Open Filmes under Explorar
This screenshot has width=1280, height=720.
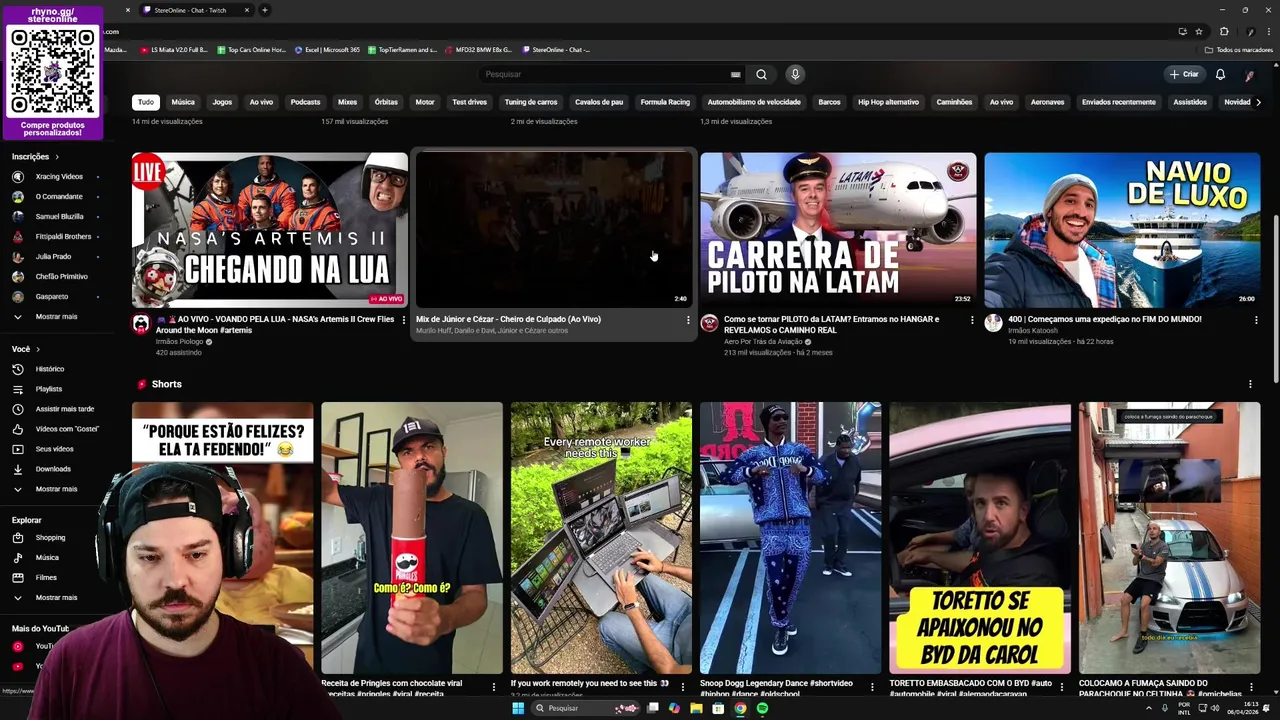pyautogui.click(x=46, y=577)
